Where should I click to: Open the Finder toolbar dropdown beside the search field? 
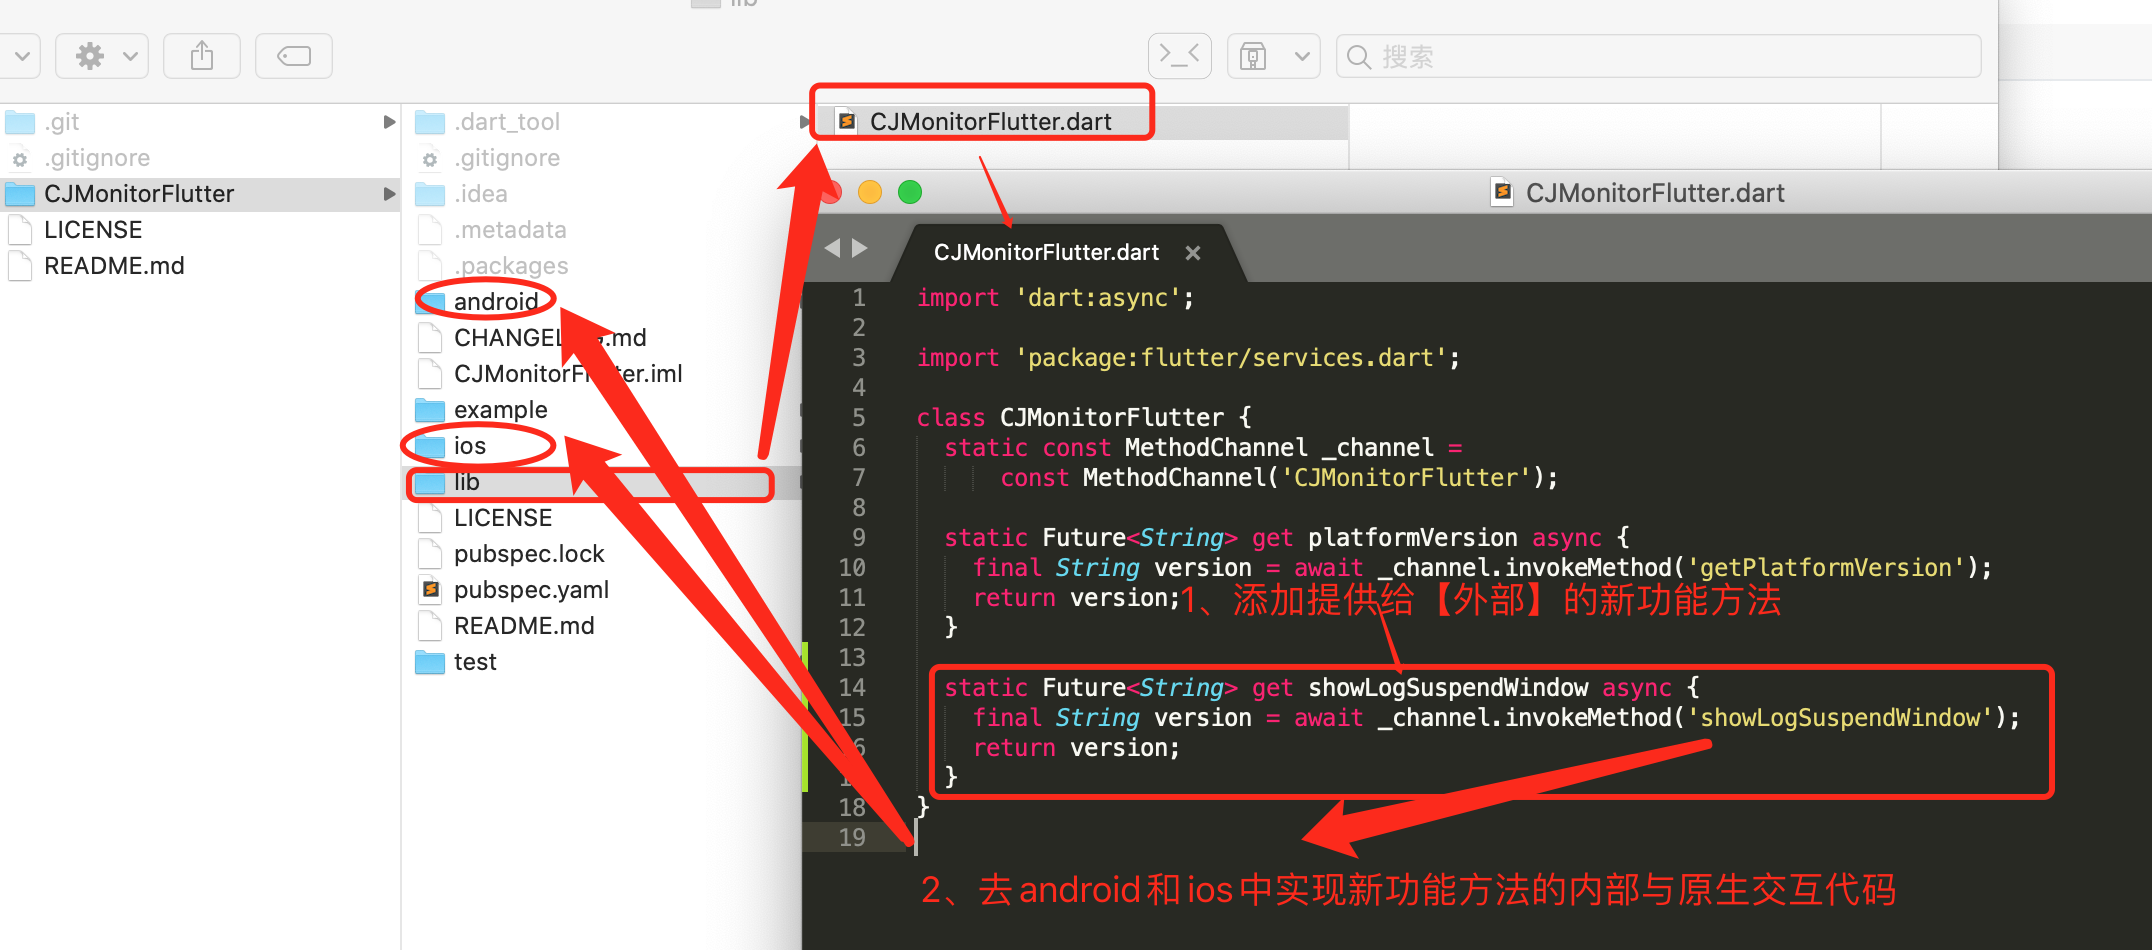[x=1274, y=56]
